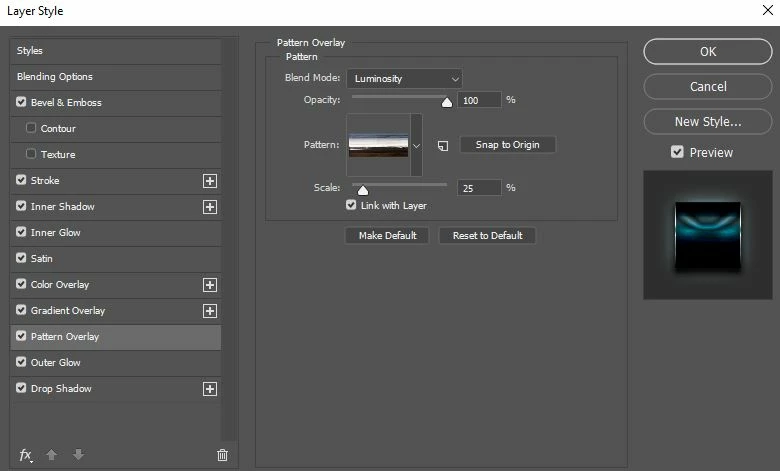Toggle the Preview checkbox
The height and width of the screenshot is (471, 780).
[677, 152]
